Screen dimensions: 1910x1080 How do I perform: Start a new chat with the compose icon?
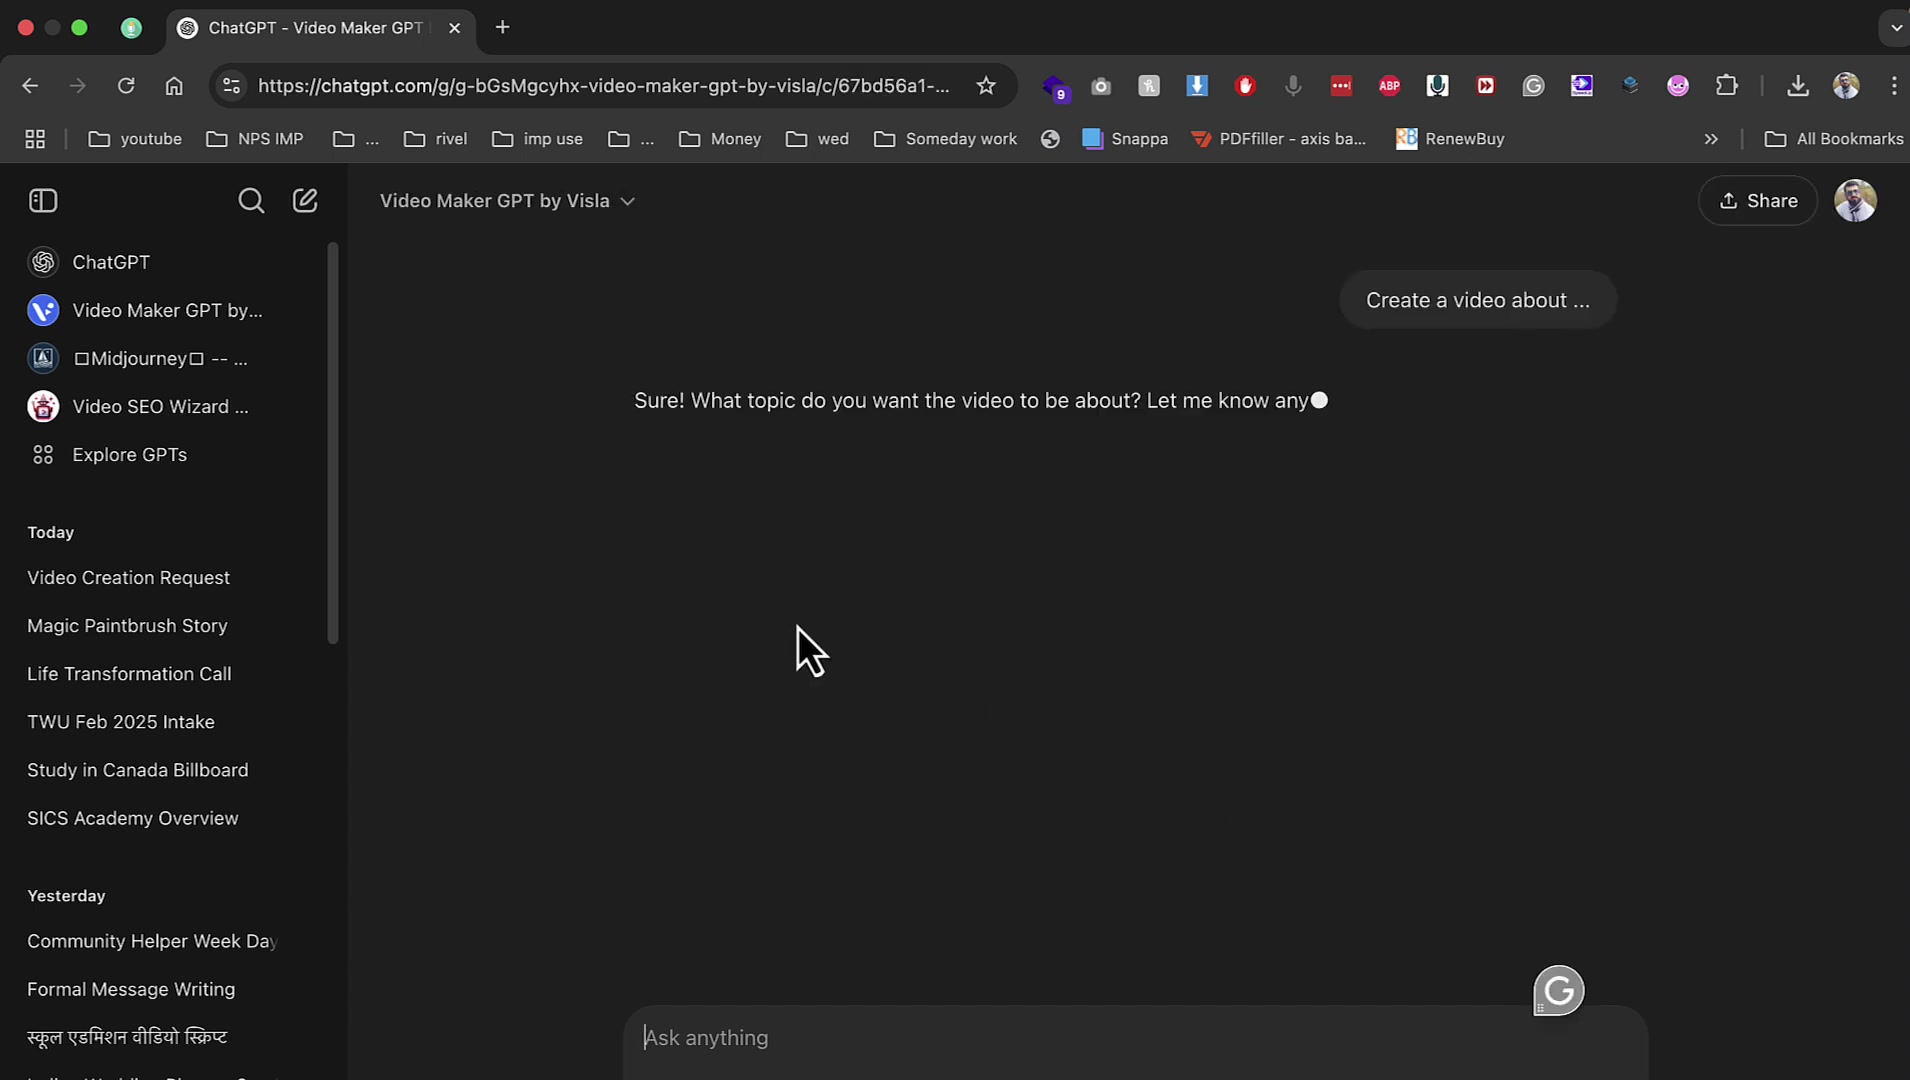coord(304,200)
